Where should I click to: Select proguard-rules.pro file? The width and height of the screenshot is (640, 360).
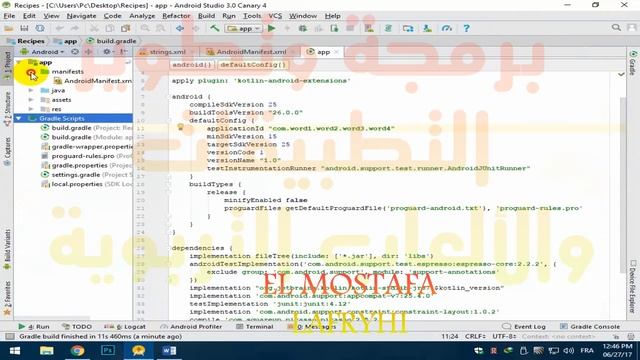point(87,156)
